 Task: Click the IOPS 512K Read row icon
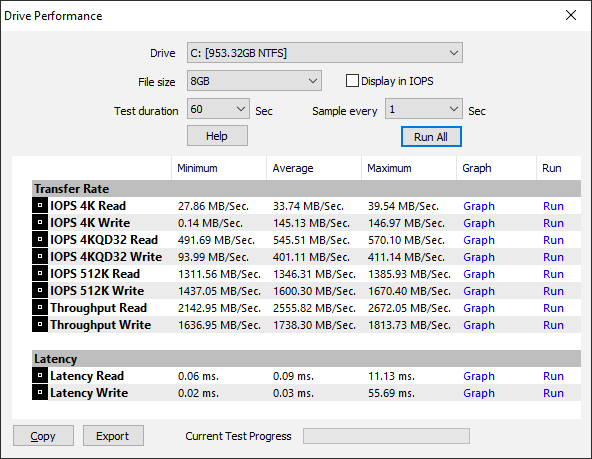point(40,273)
